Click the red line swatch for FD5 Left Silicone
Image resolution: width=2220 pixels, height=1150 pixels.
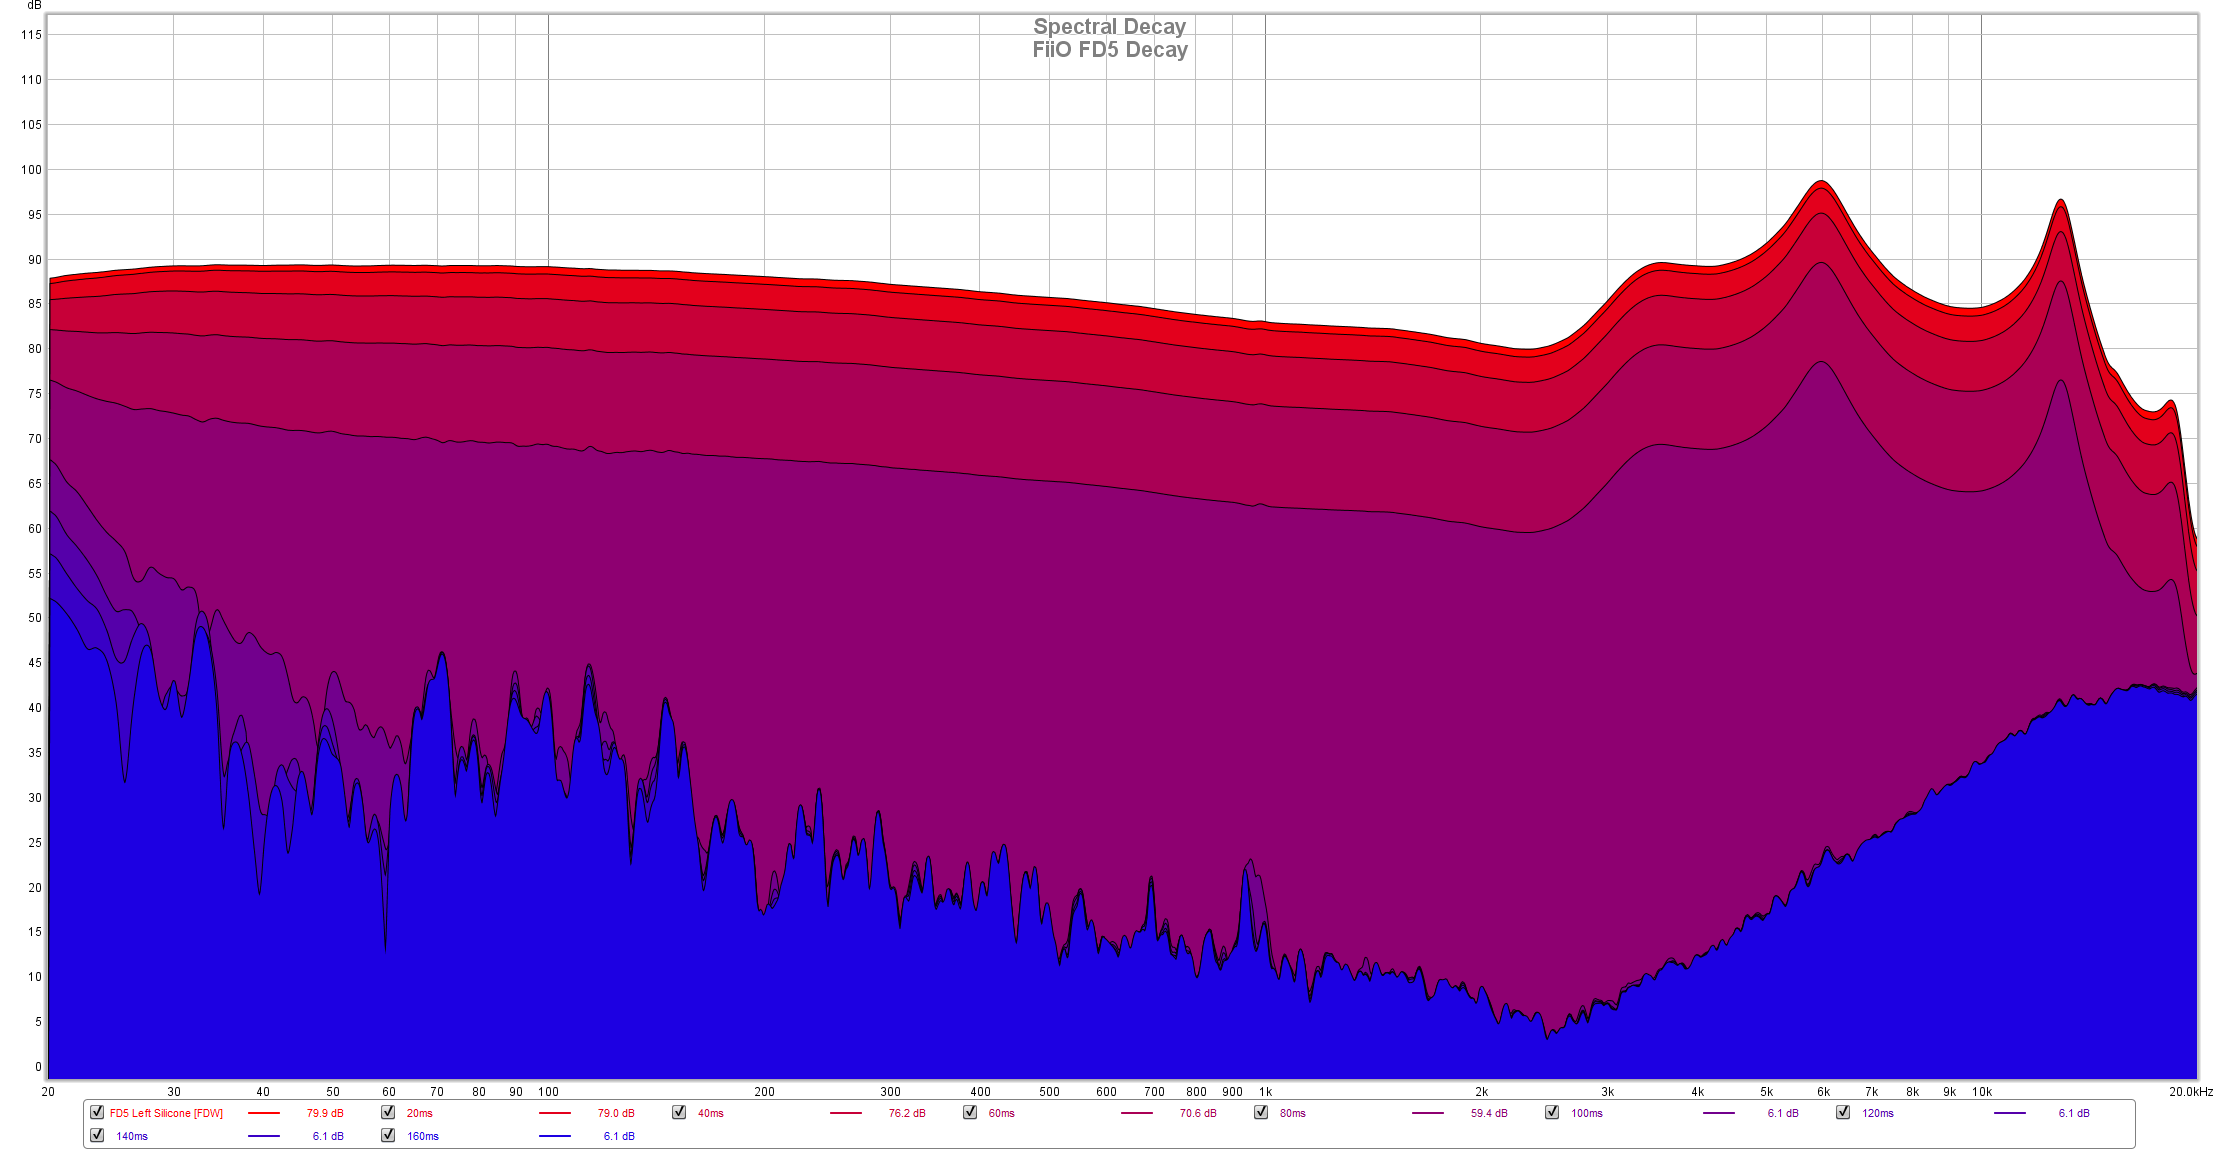[264, 1113]
